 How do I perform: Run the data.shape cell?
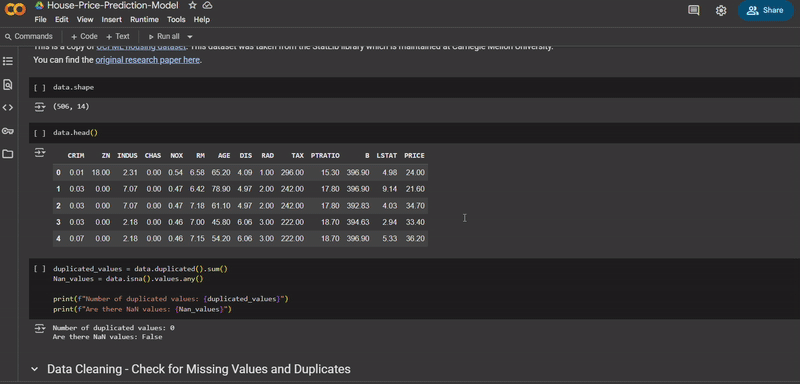(x=40, y=88)
